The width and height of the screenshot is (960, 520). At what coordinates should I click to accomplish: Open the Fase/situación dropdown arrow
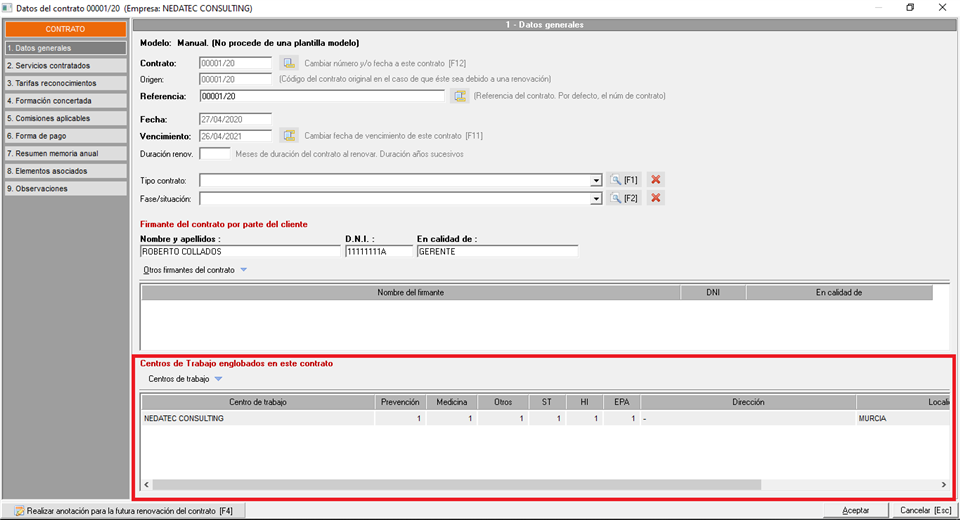pos(596,199)
